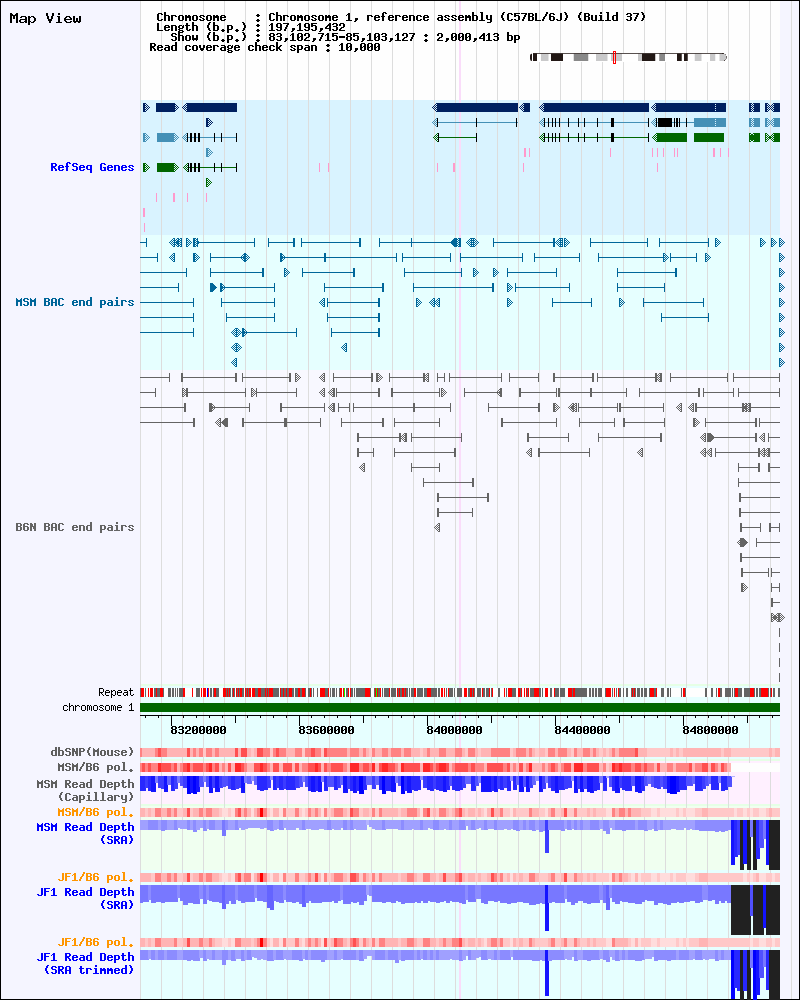Viewport: 800px width, 1000px height.
Task: Open the RefSeq Genes track label
Action: pyautogui.click(x=92, y=167)
